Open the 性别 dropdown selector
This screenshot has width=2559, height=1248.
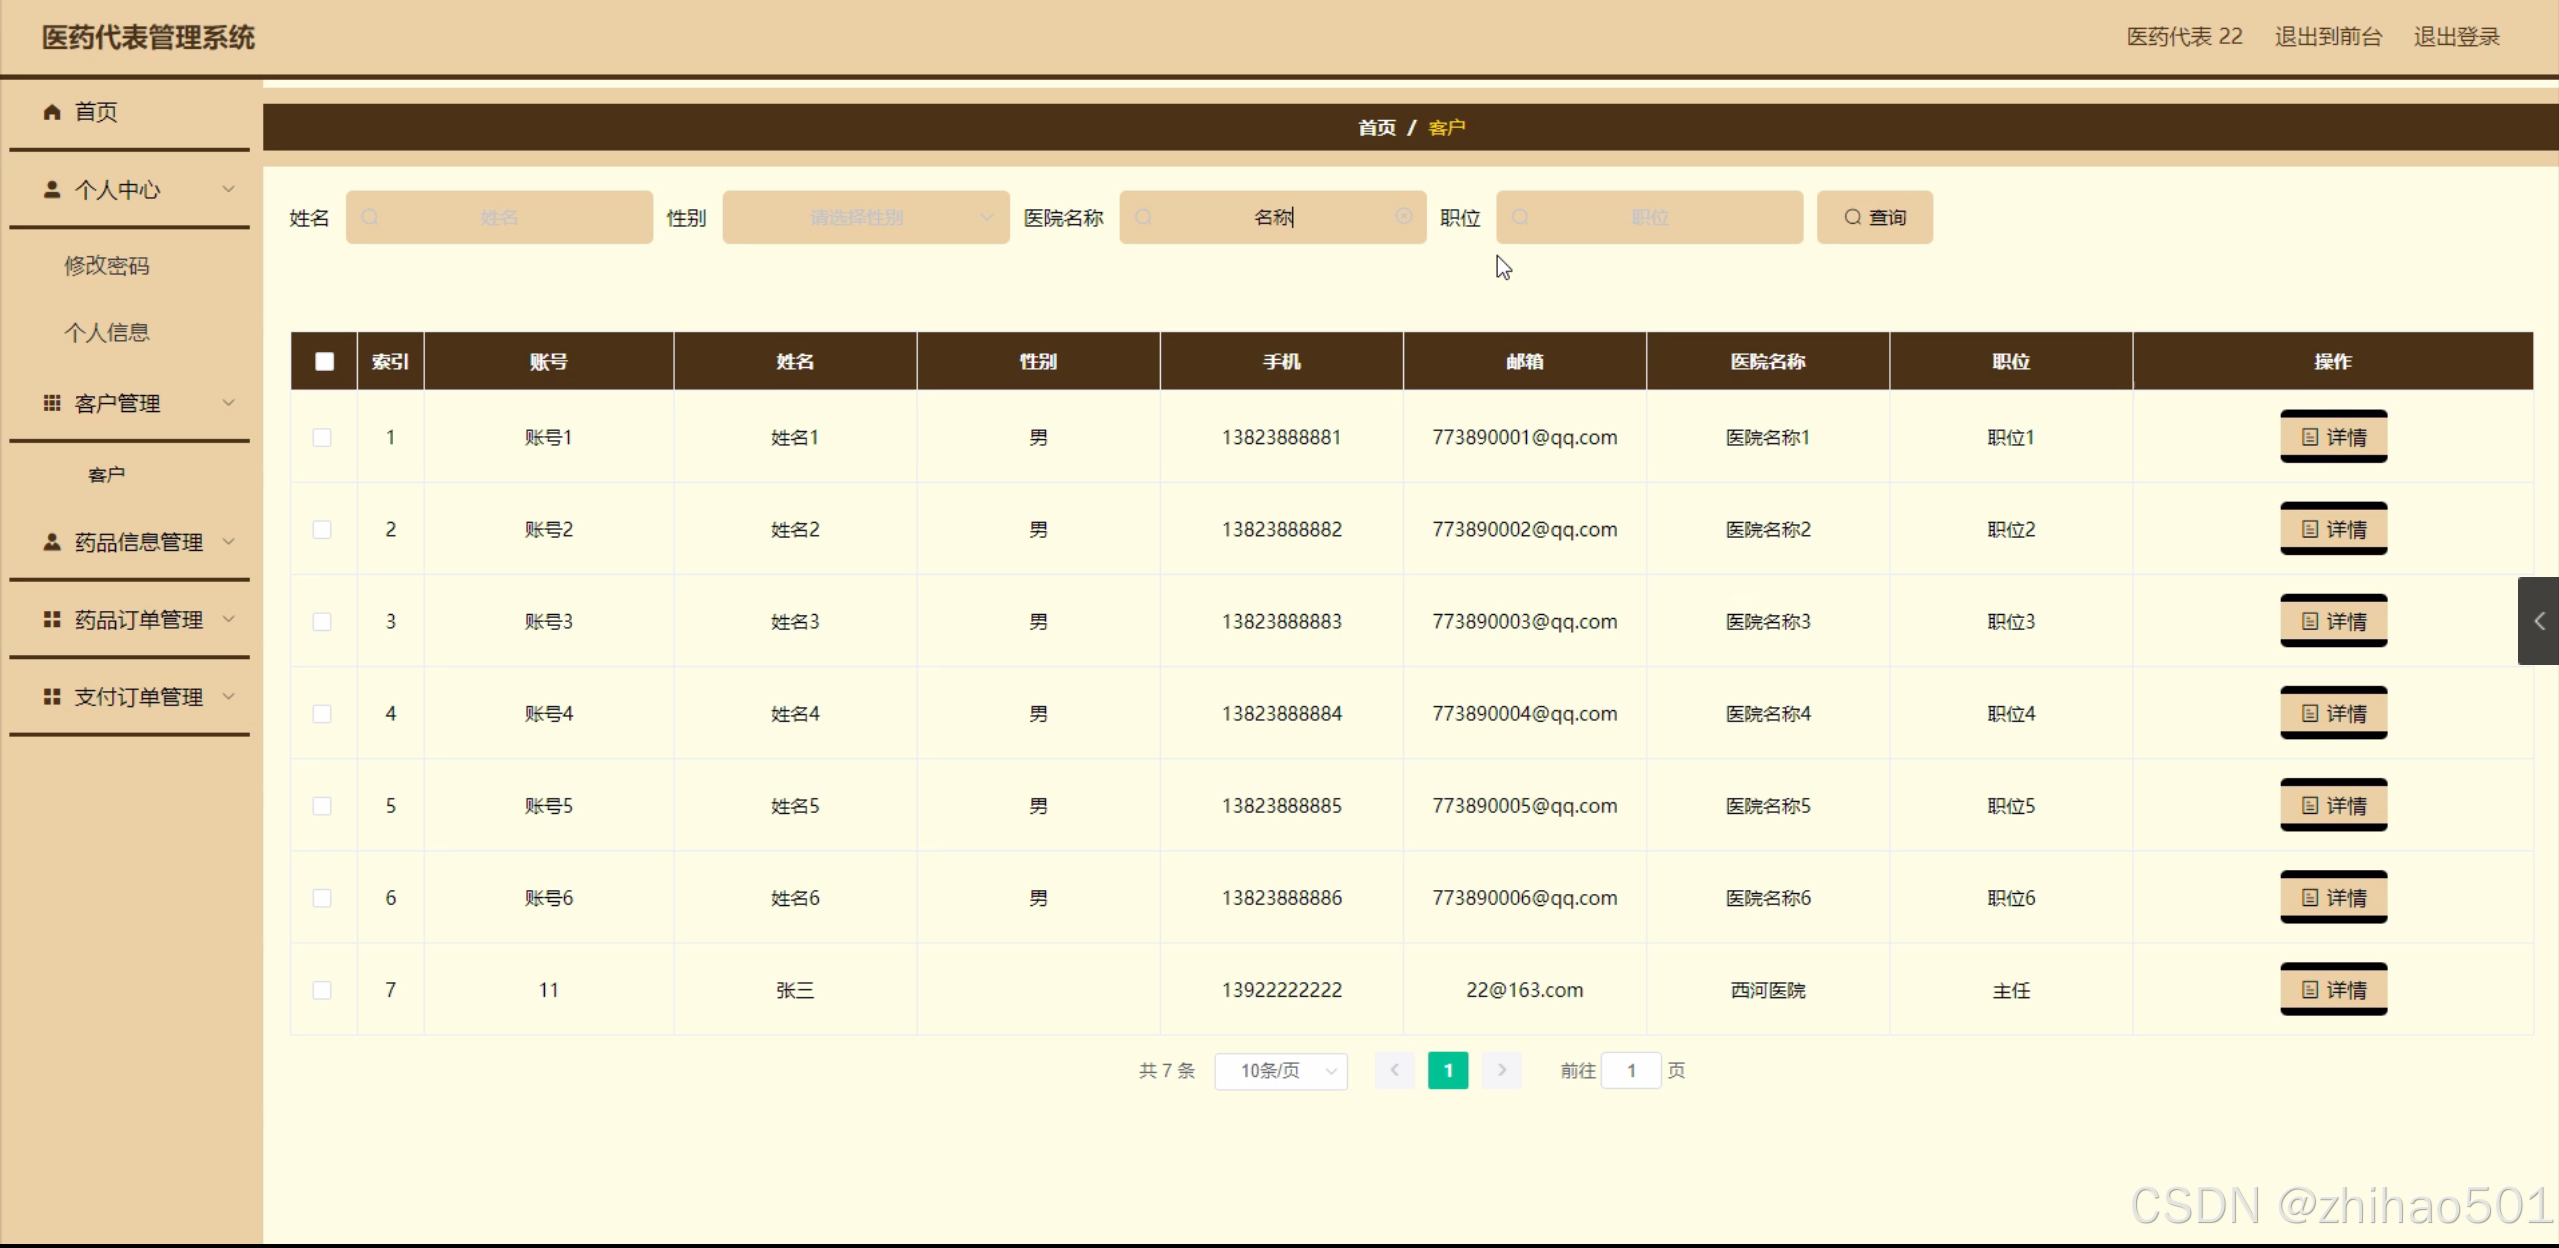(866, 217)
